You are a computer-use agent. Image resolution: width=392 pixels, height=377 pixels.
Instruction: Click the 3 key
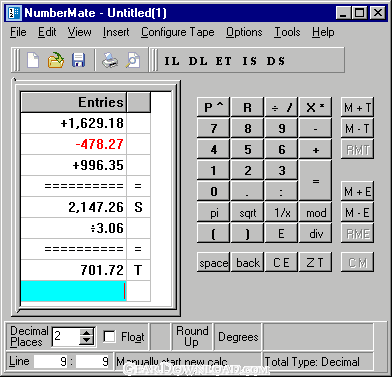pos(281,170)
